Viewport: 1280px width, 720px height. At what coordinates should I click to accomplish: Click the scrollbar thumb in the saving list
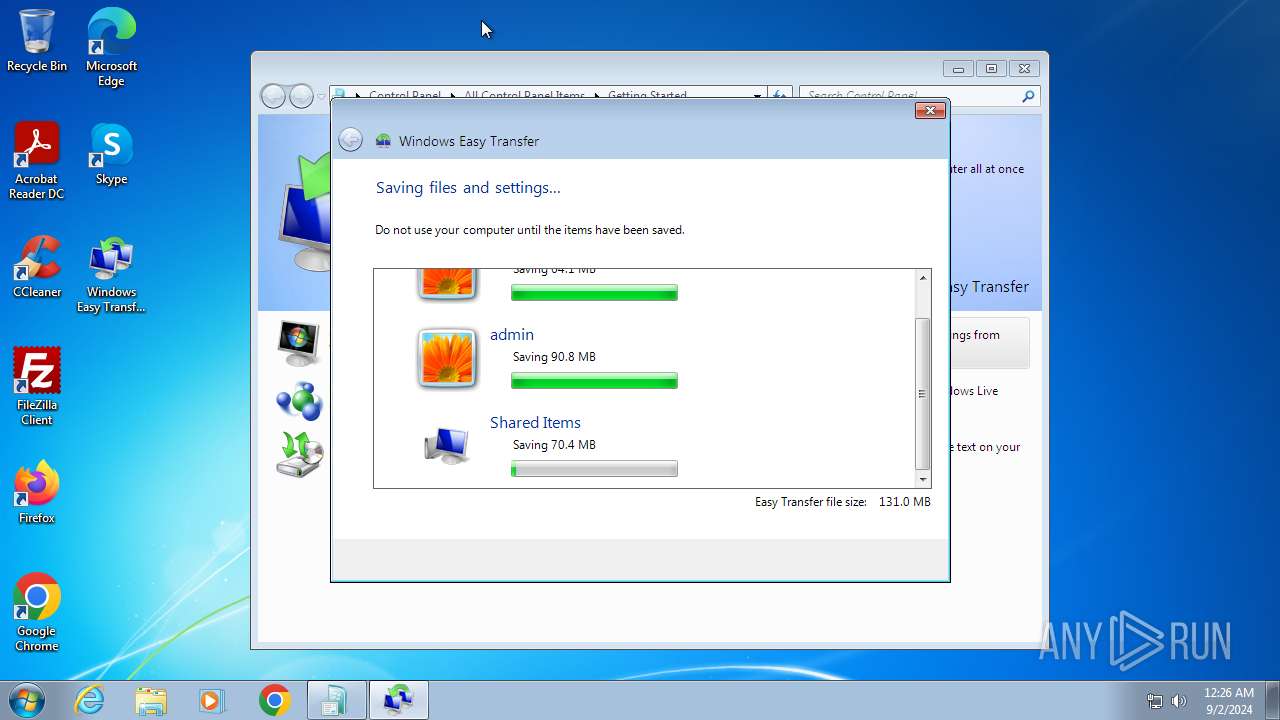[x=922, y=394]
